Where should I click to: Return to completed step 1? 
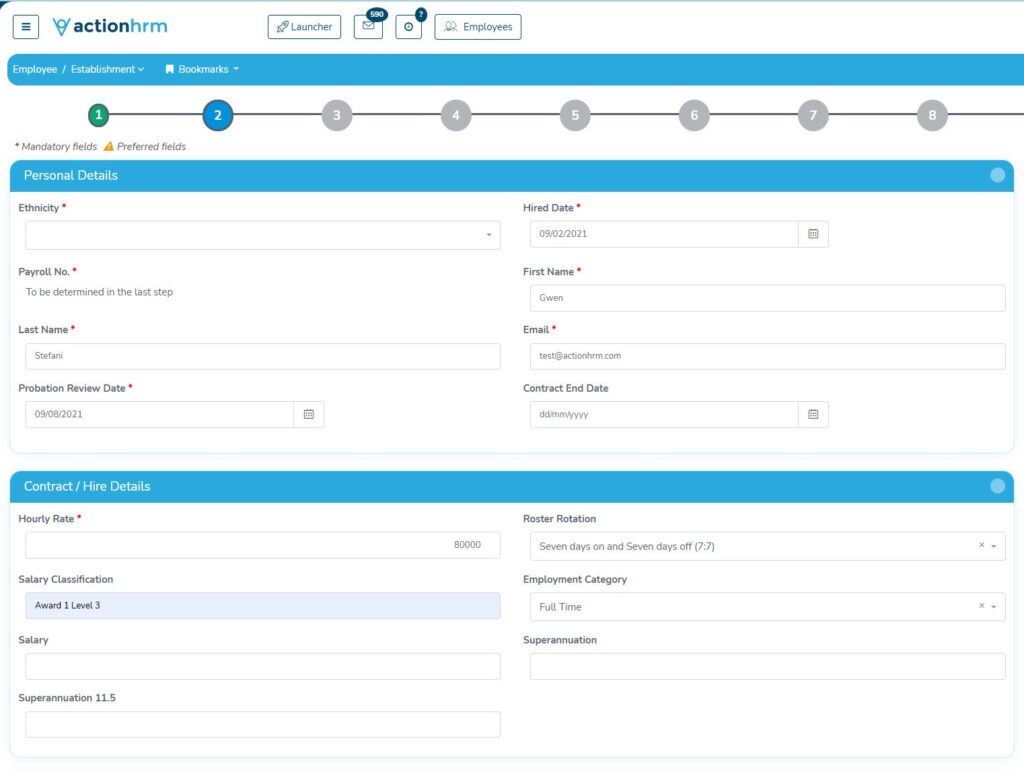pos(98,115)
